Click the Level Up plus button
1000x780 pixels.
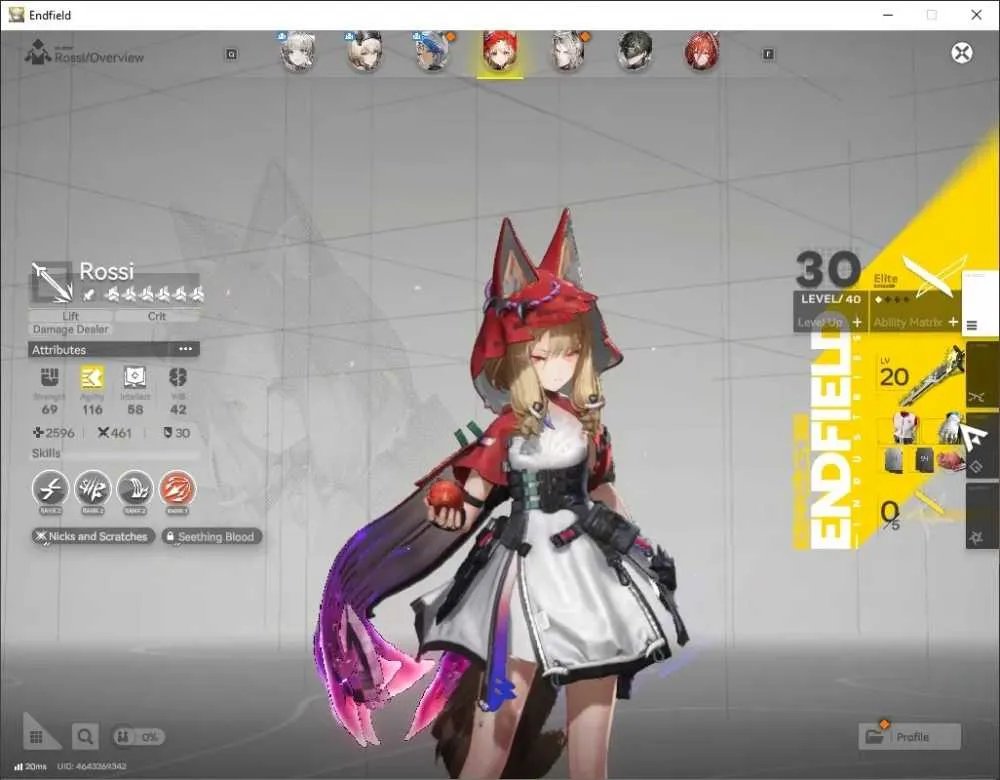(x=857, y=322)
